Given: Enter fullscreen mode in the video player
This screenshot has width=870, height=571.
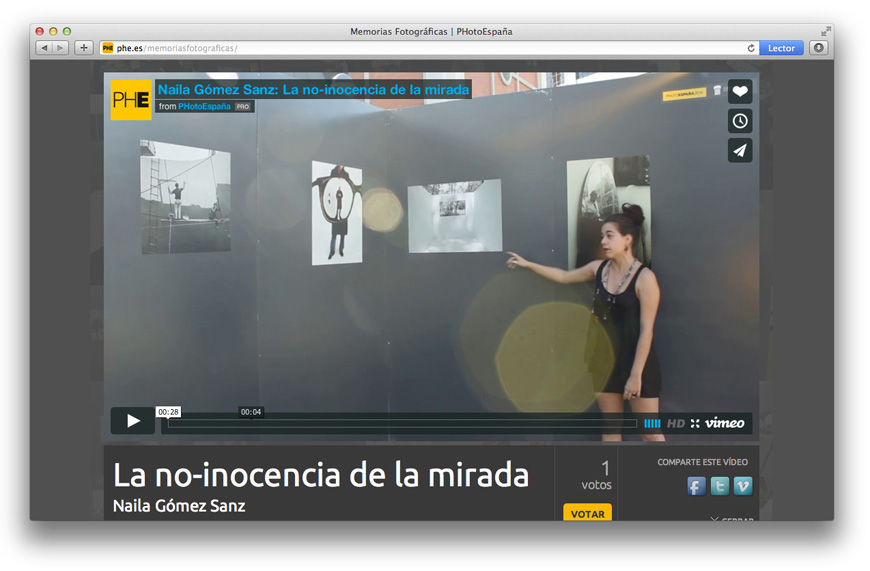Looking at the screenshot, I should point(695,423).
